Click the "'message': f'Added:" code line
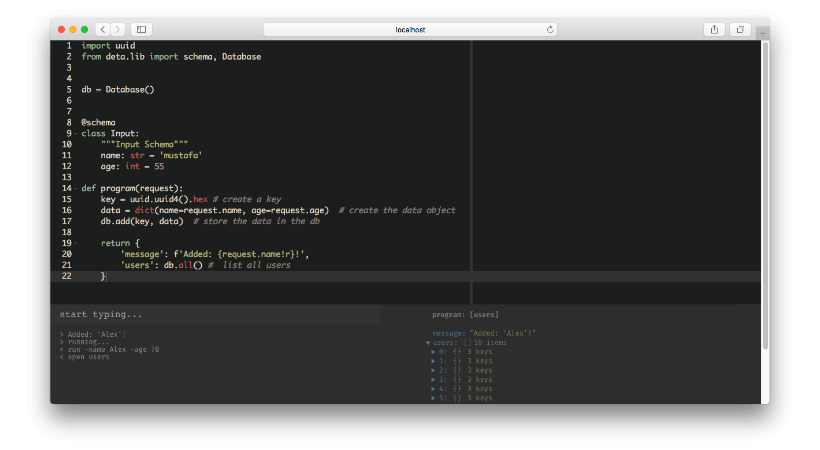820x450 pixels. coord(215,254)
